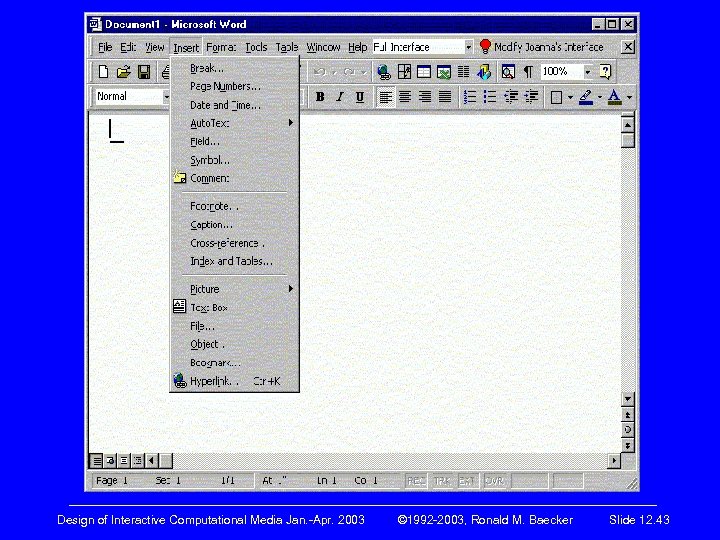Set Center paragraph alignment
Screen dimensions: 720x540
(405, 97)
